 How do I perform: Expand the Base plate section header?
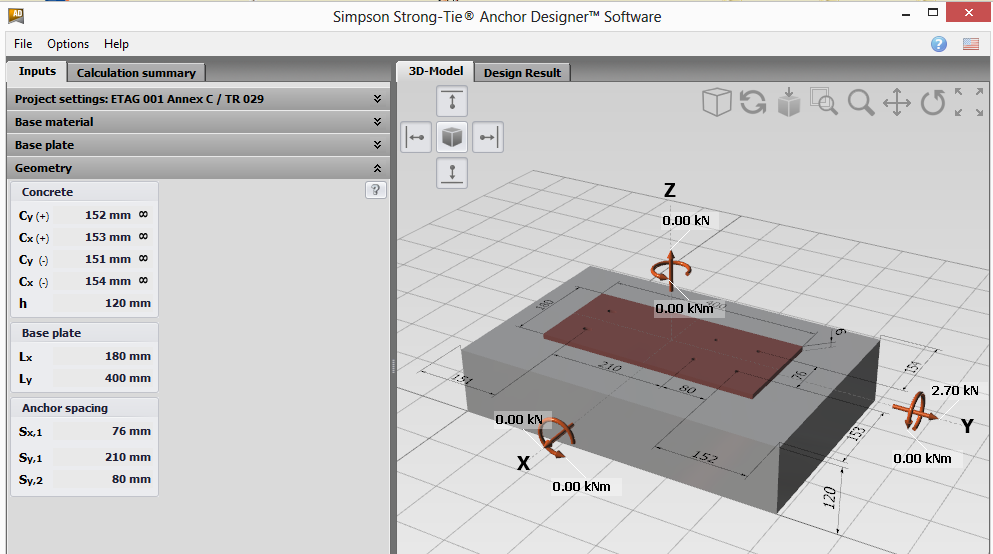pos(198,145)
